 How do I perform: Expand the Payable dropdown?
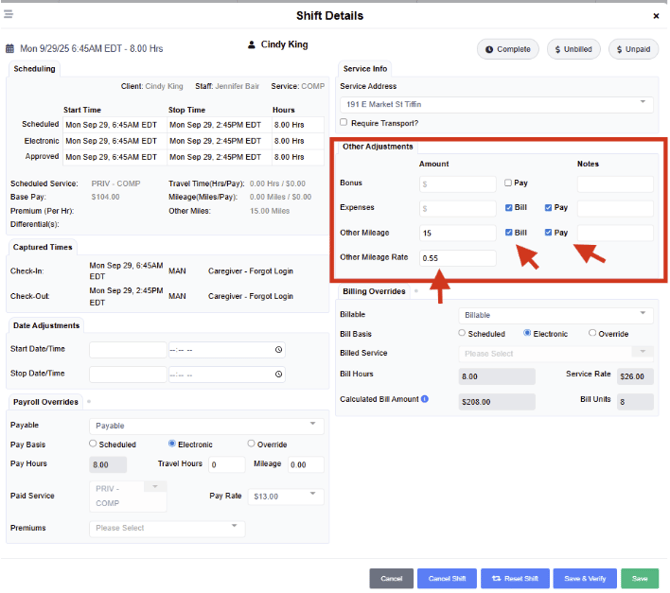206,425
